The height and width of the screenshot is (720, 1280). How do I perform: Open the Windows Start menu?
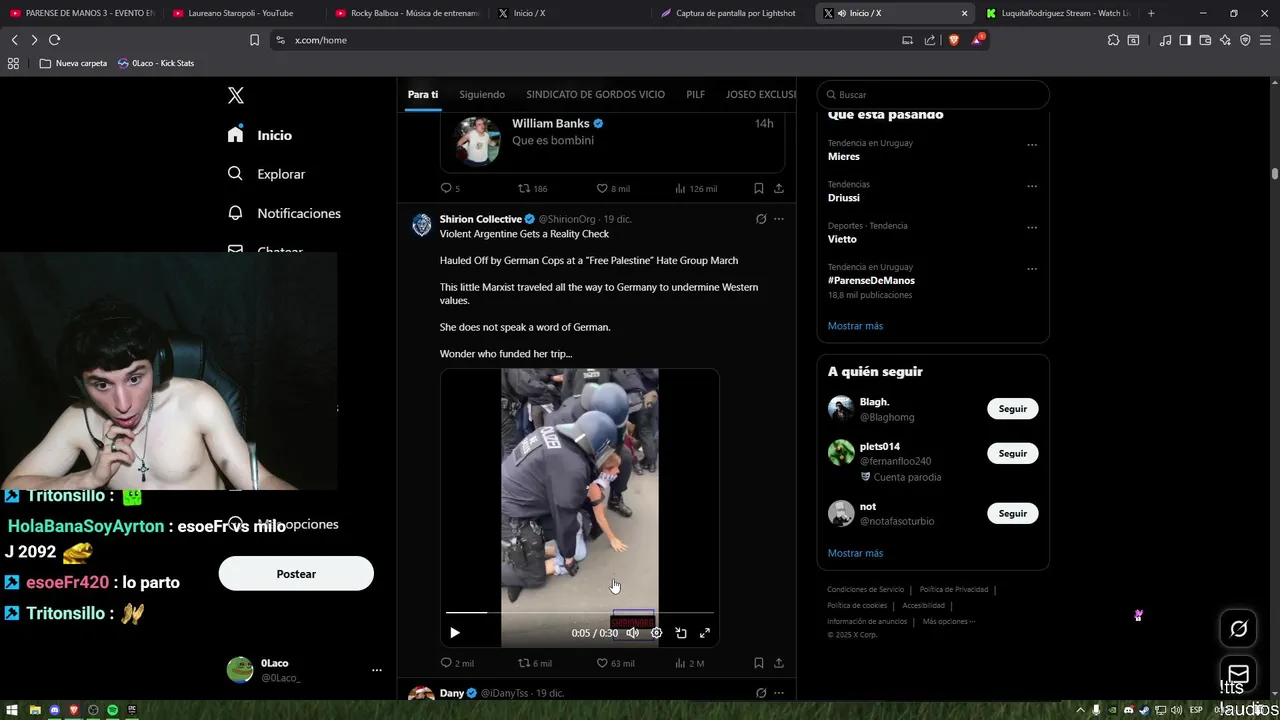(x=12, y=710)
